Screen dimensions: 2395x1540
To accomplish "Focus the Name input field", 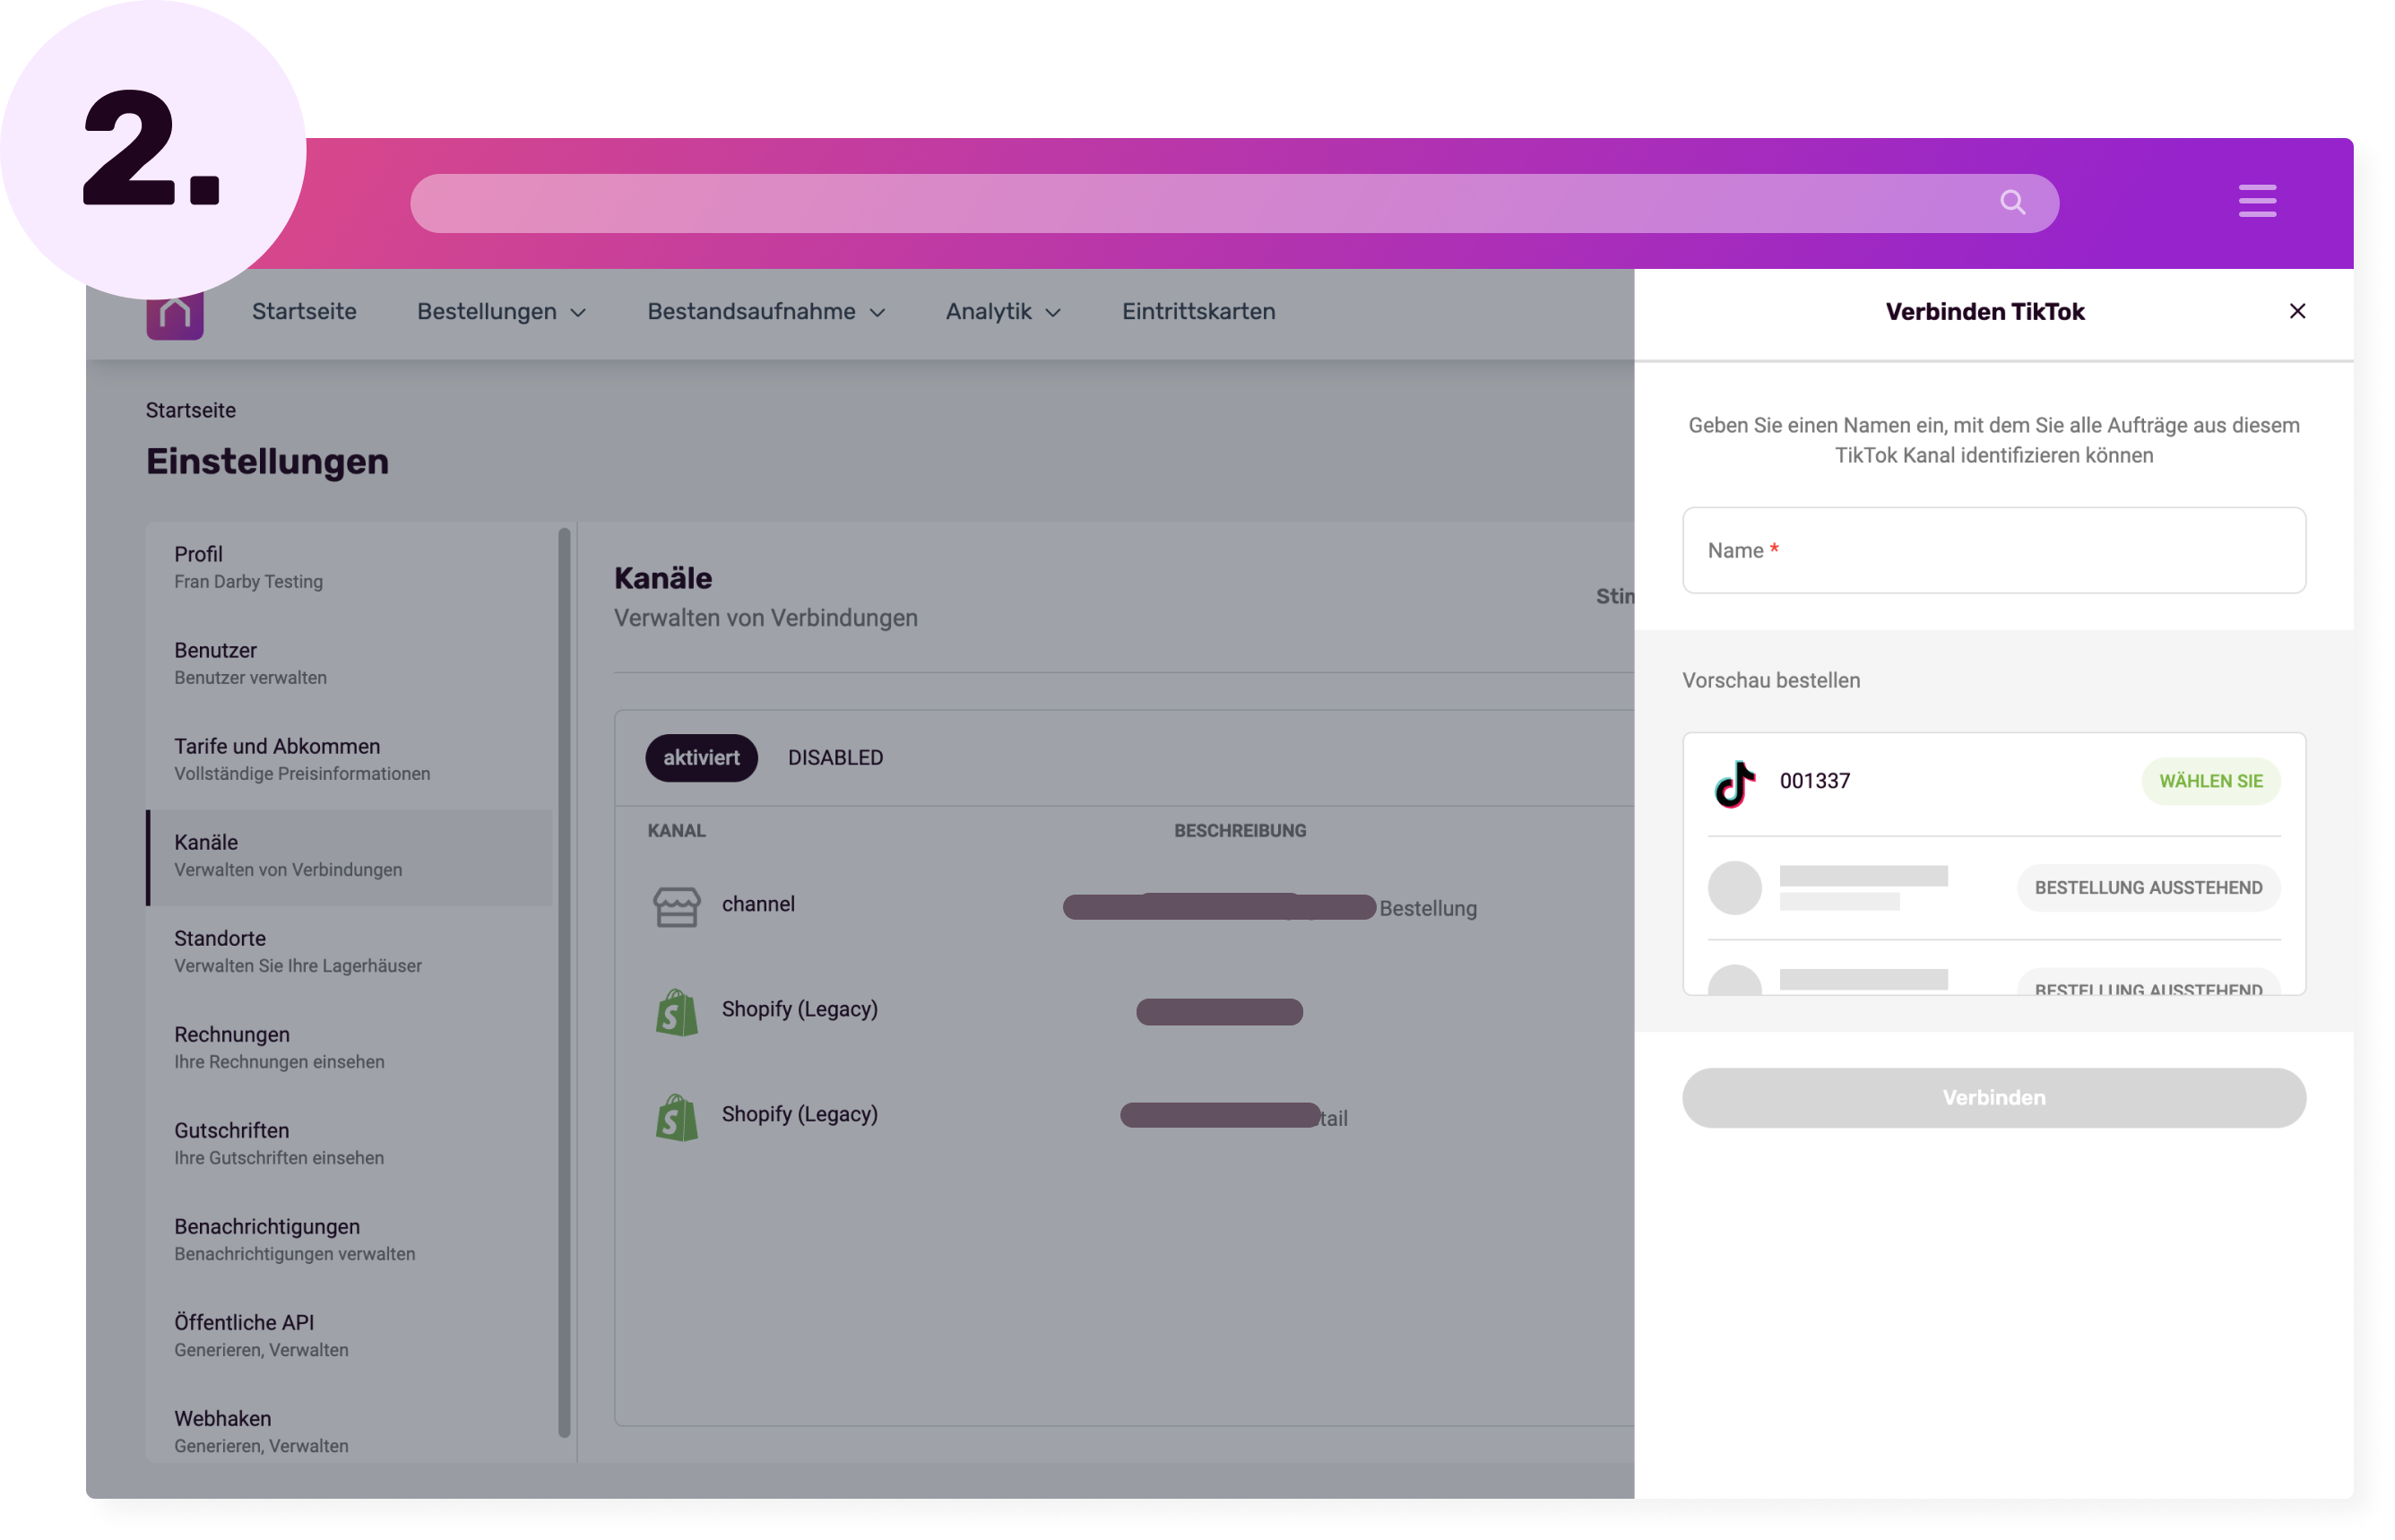I will [x=1993, y=551].
